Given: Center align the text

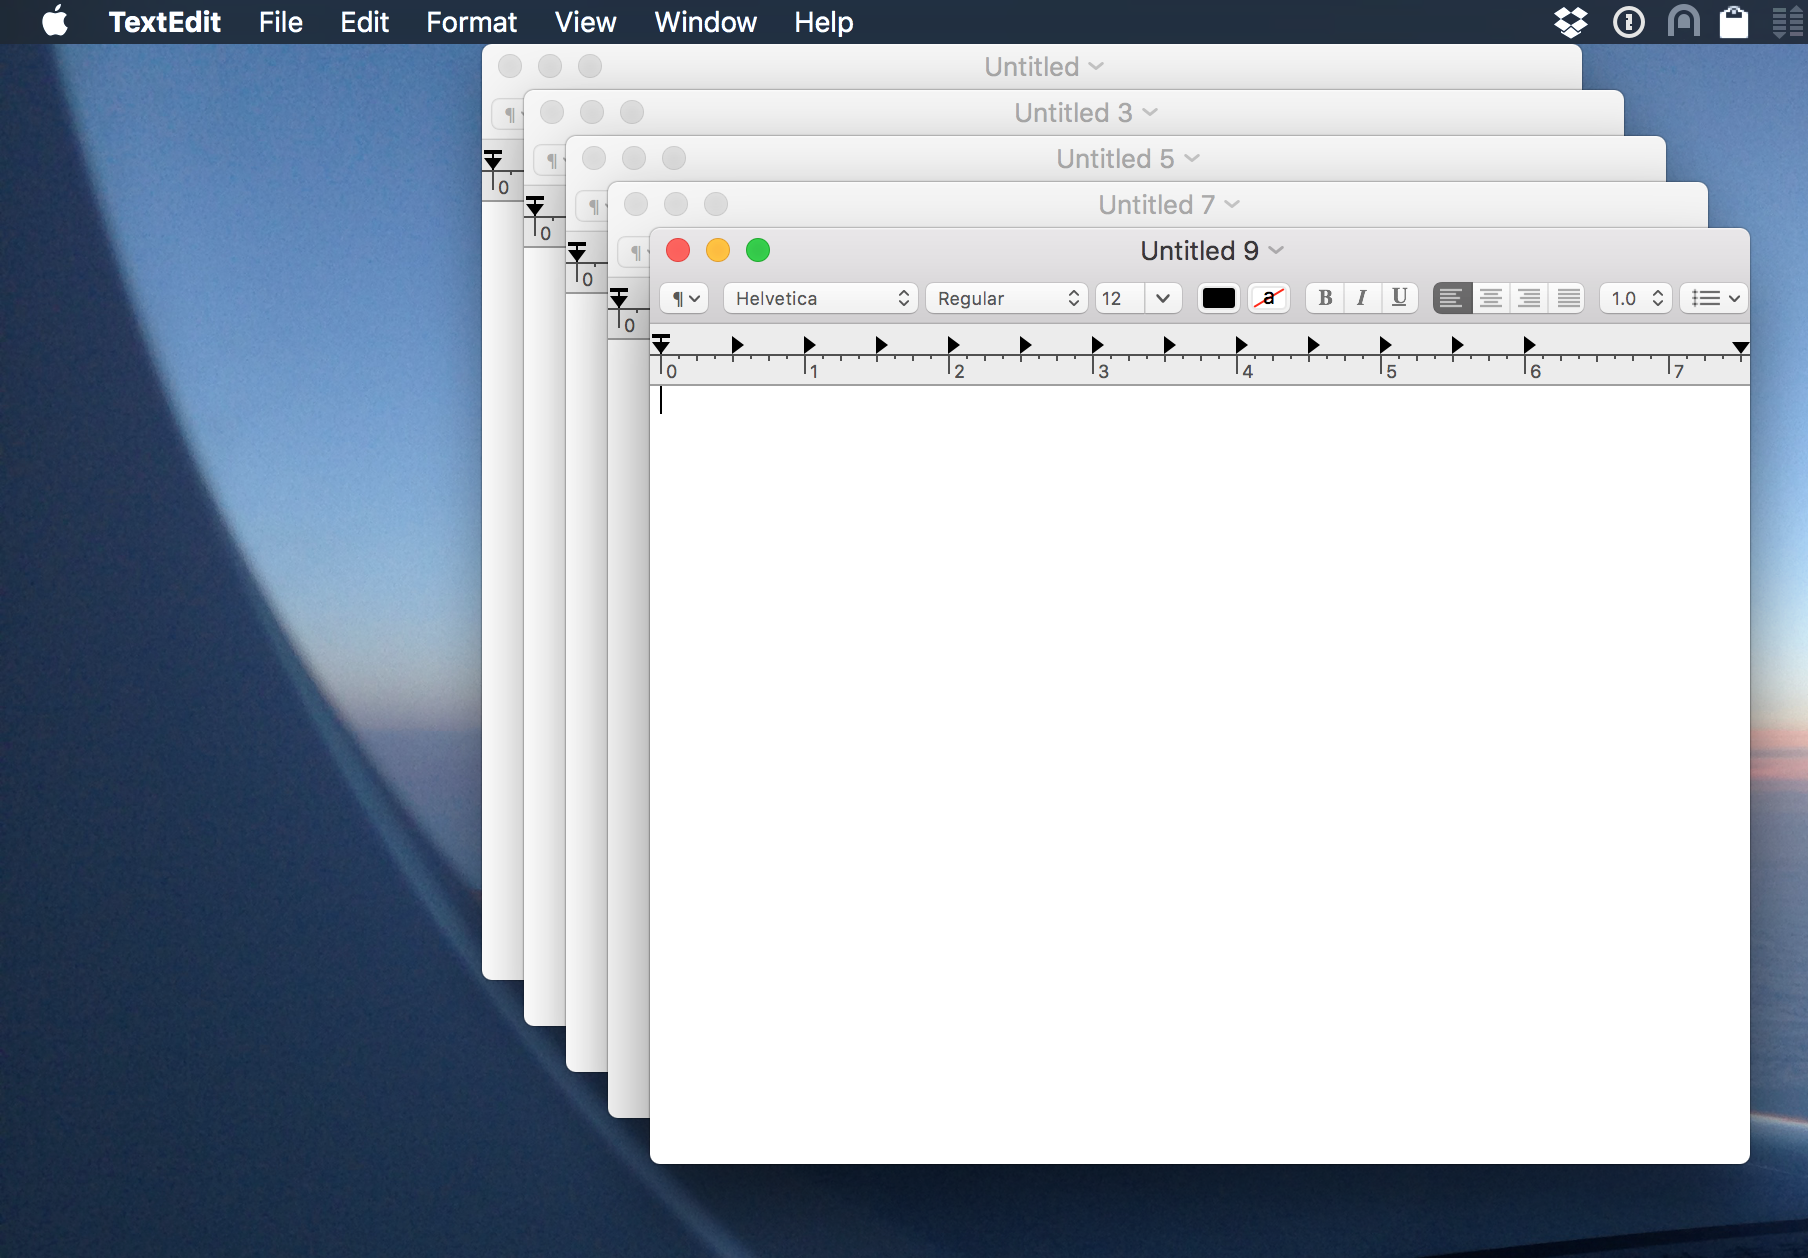Looking at the screenshot, I should pos(1491,298).
